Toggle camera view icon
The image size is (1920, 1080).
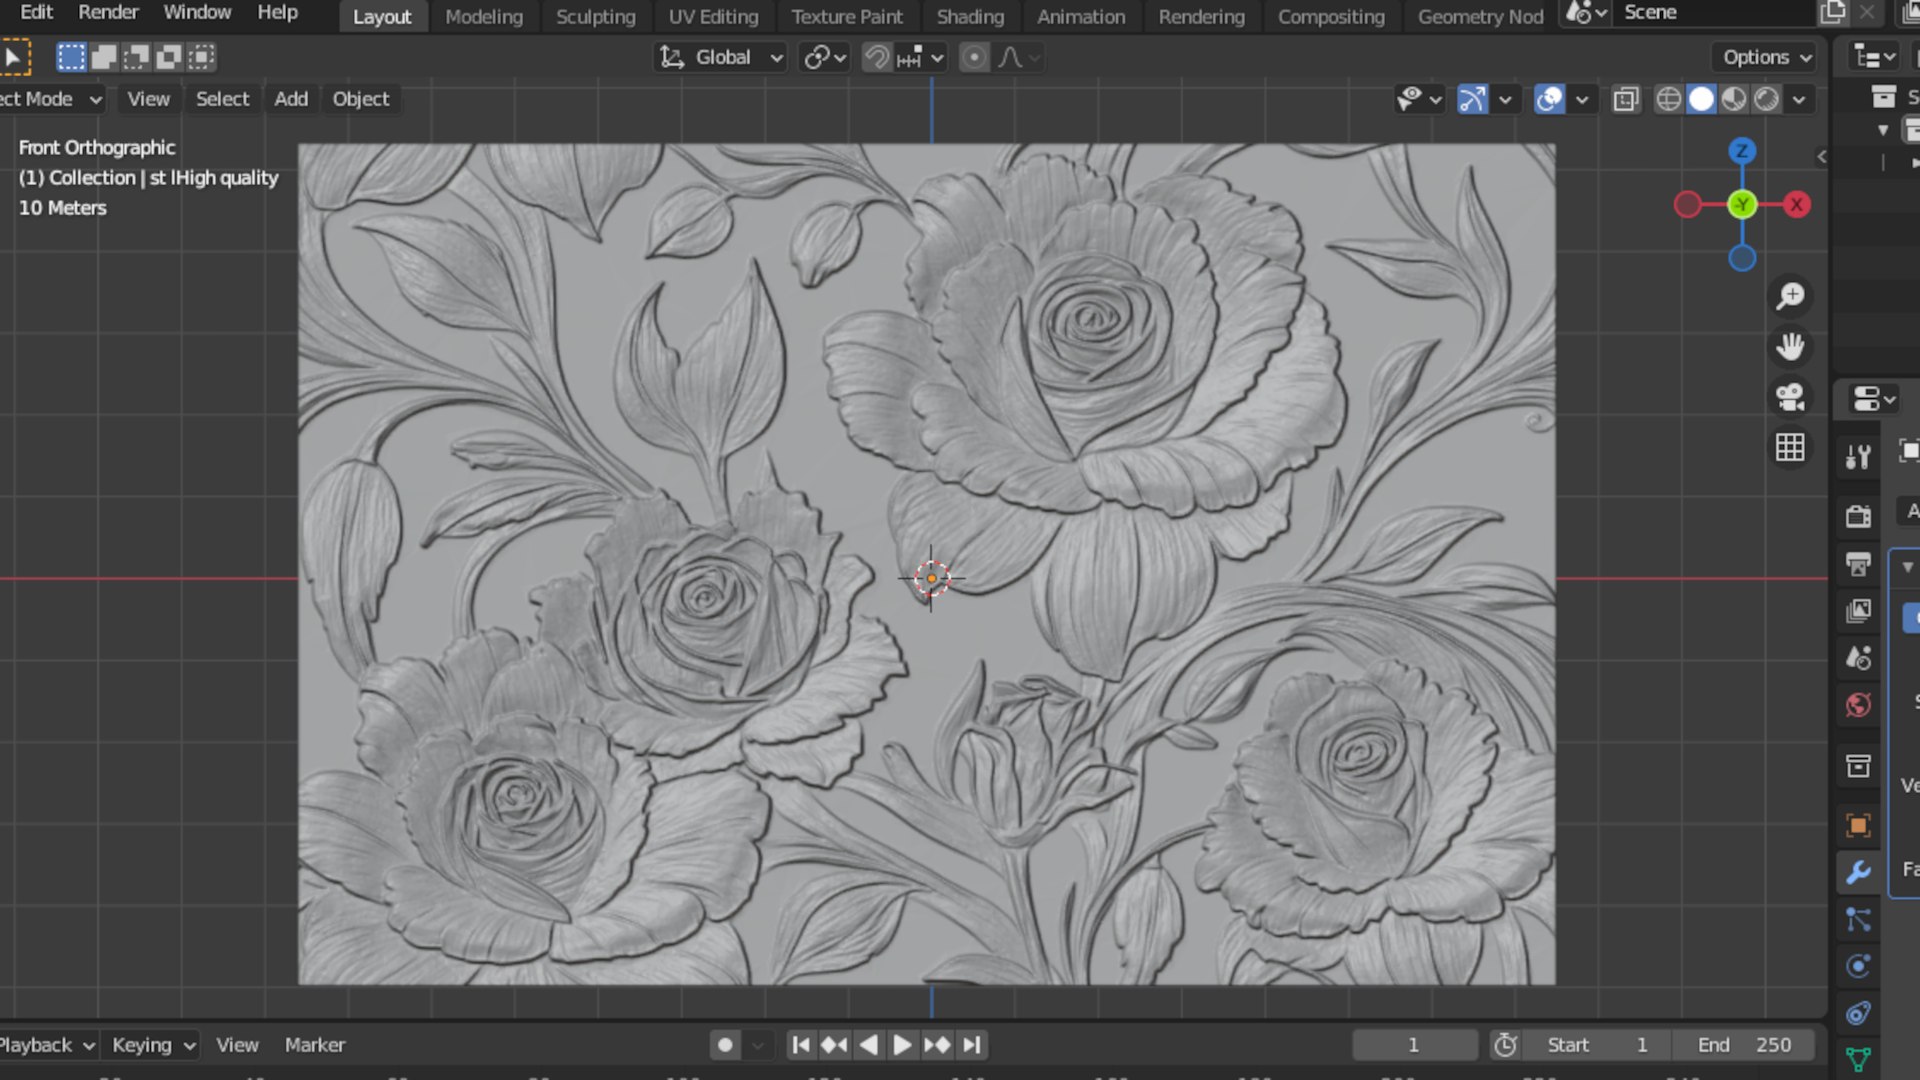pos(1790,397)
